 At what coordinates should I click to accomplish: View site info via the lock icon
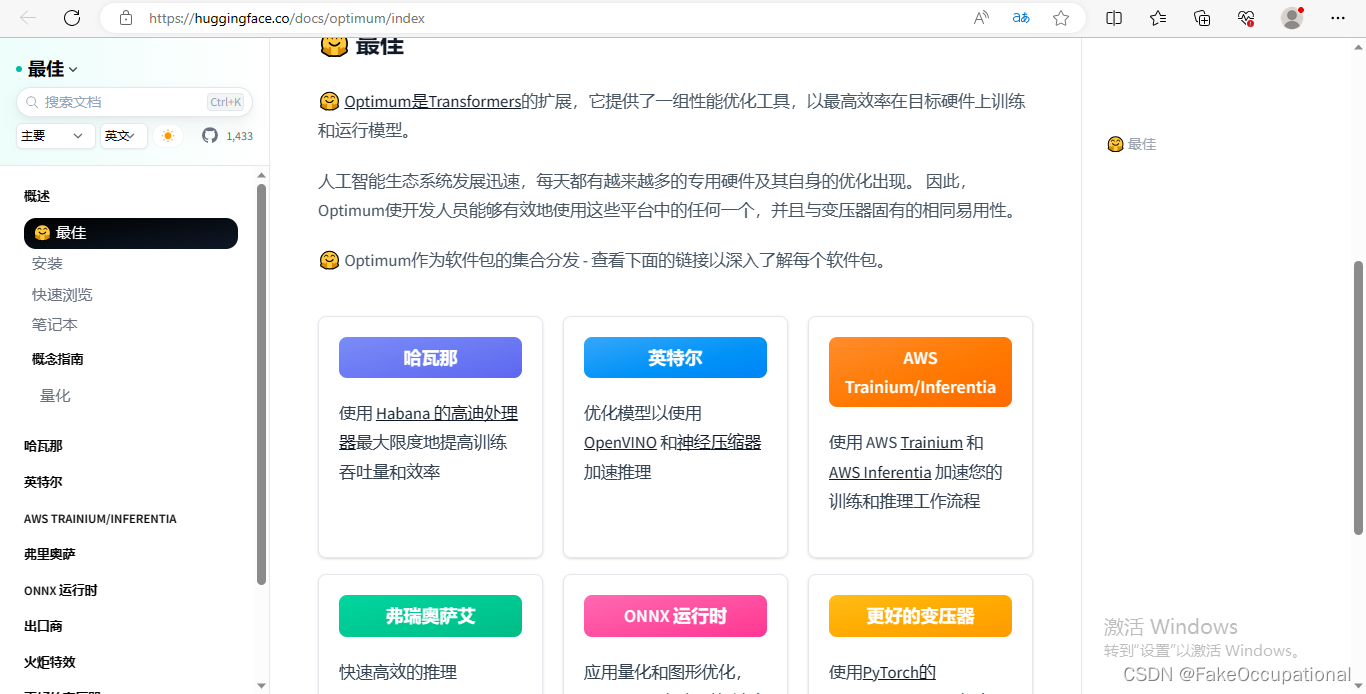125,18
